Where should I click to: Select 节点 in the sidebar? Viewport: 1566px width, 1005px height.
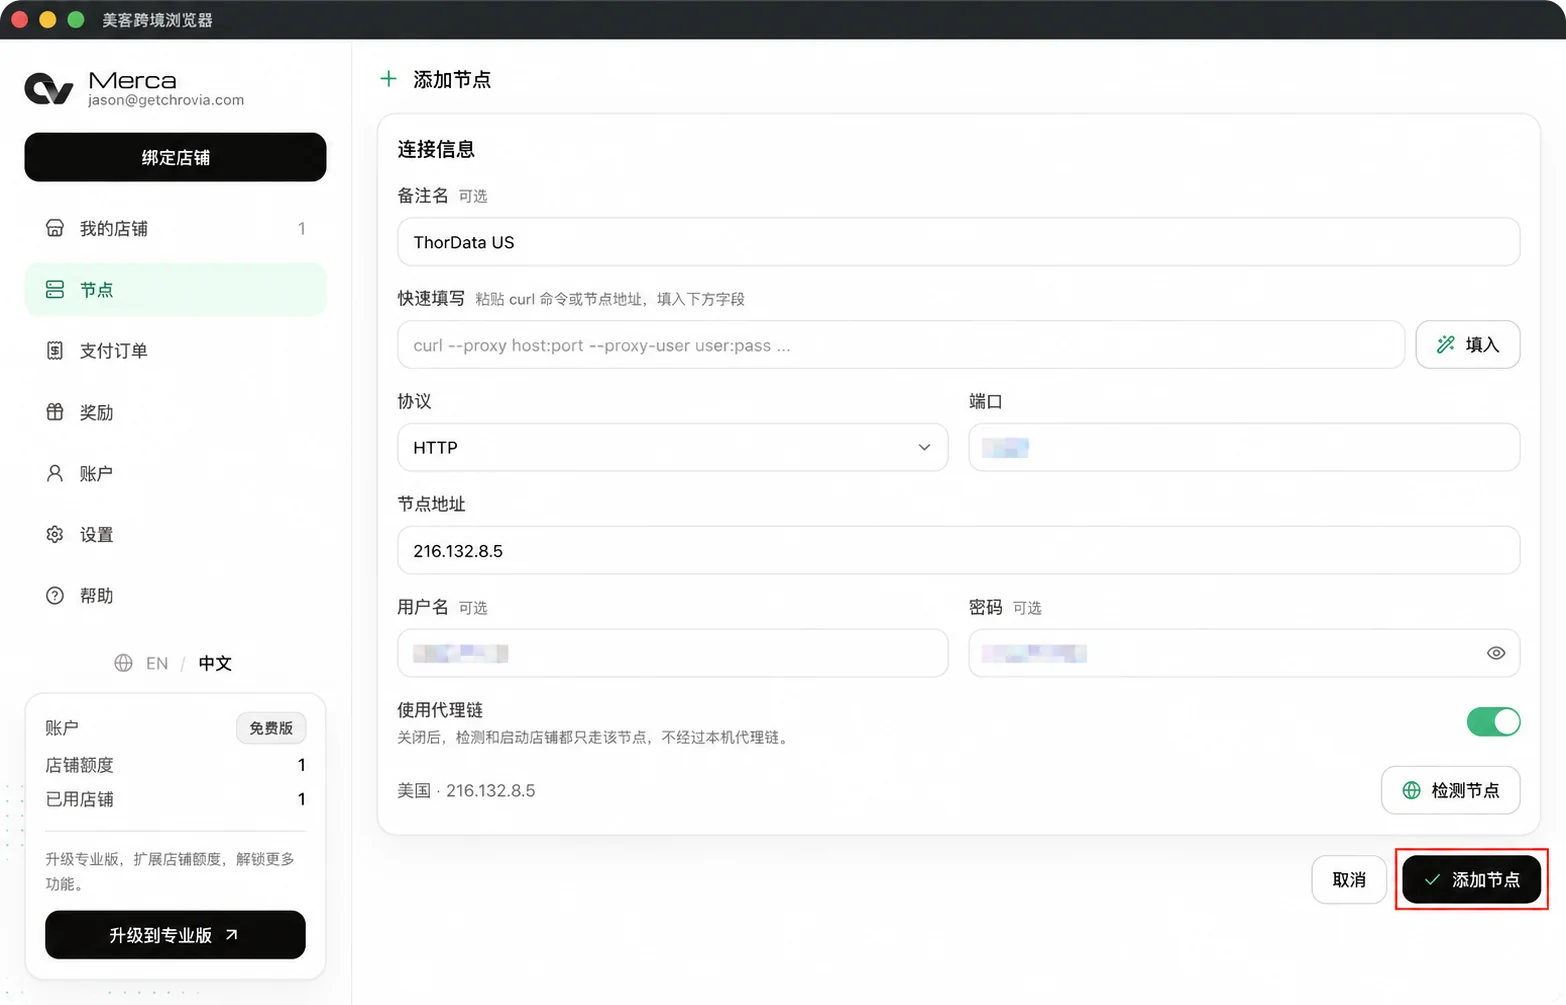click(175, 290)
